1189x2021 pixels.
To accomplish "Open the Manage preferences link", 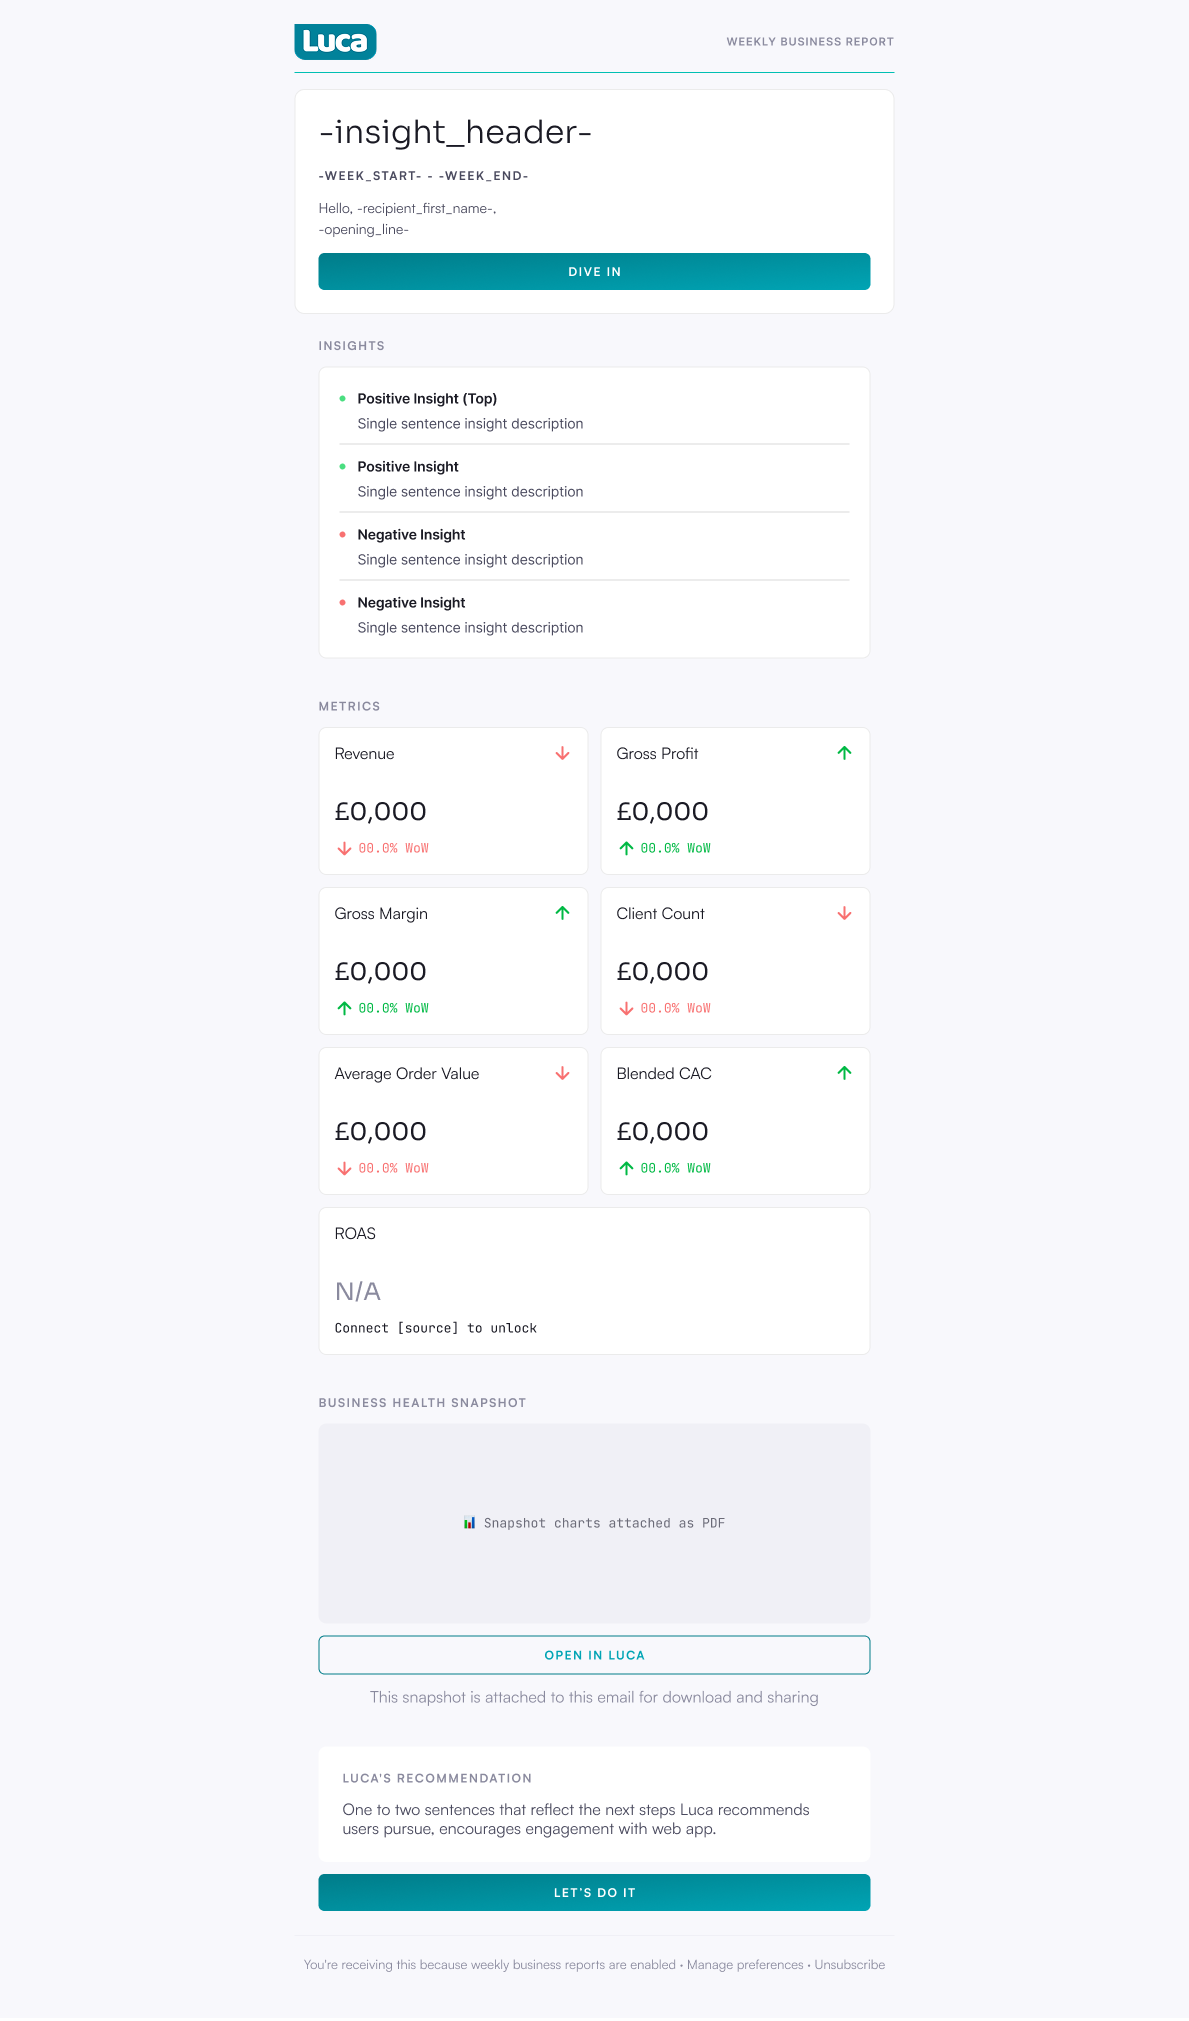I will point(745,1965).
